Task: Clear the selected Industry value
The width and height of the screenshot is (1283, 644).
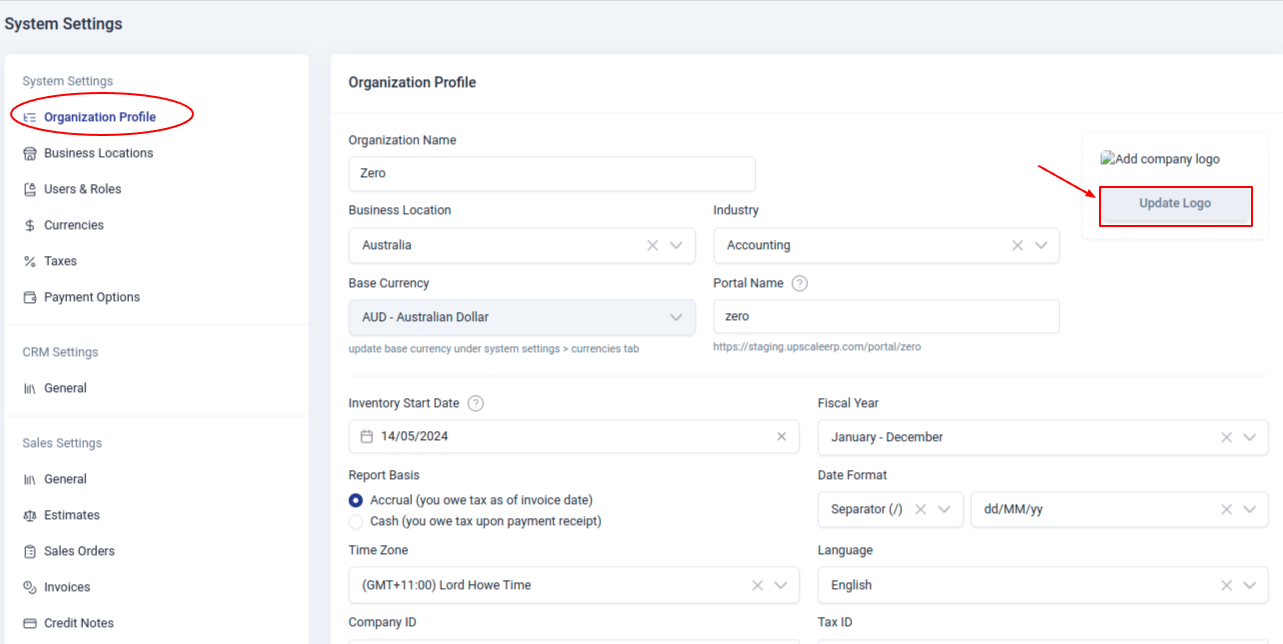Action: pyautogui.click(x=1017, y=245)
